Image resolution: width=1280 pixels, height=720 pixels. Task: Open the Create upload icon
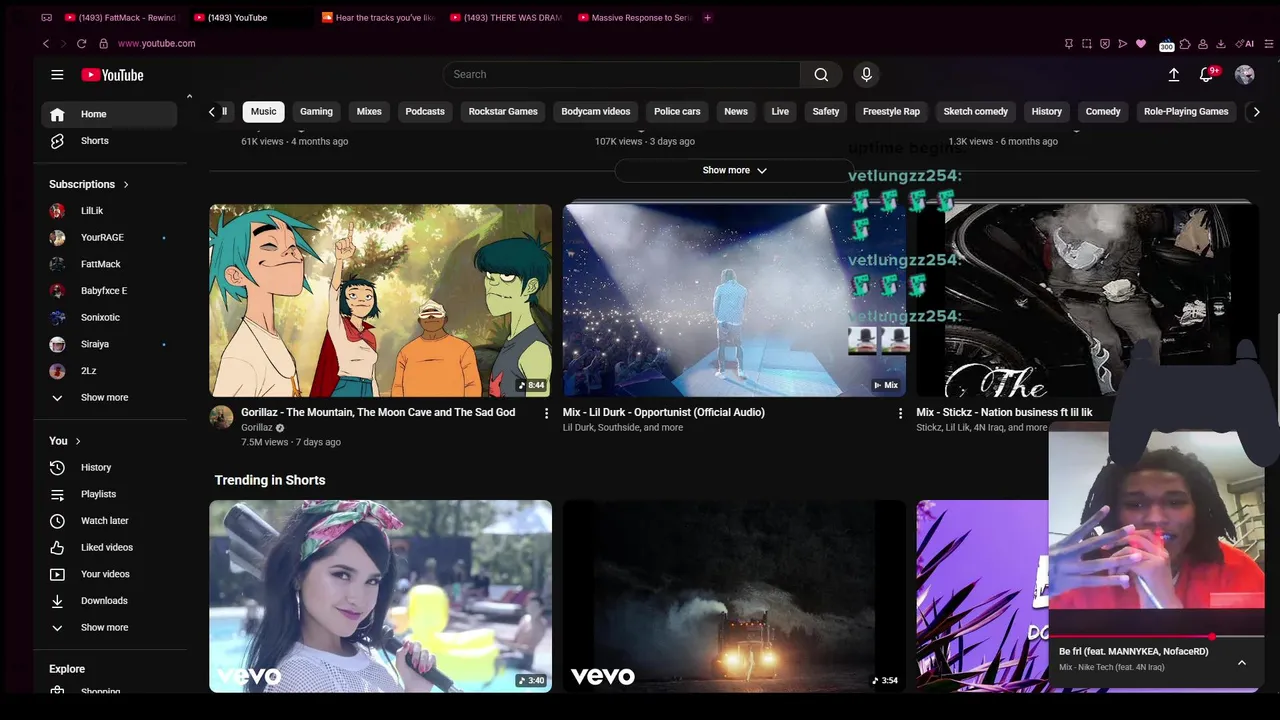pyautogui.click(x=1174, y=74)
